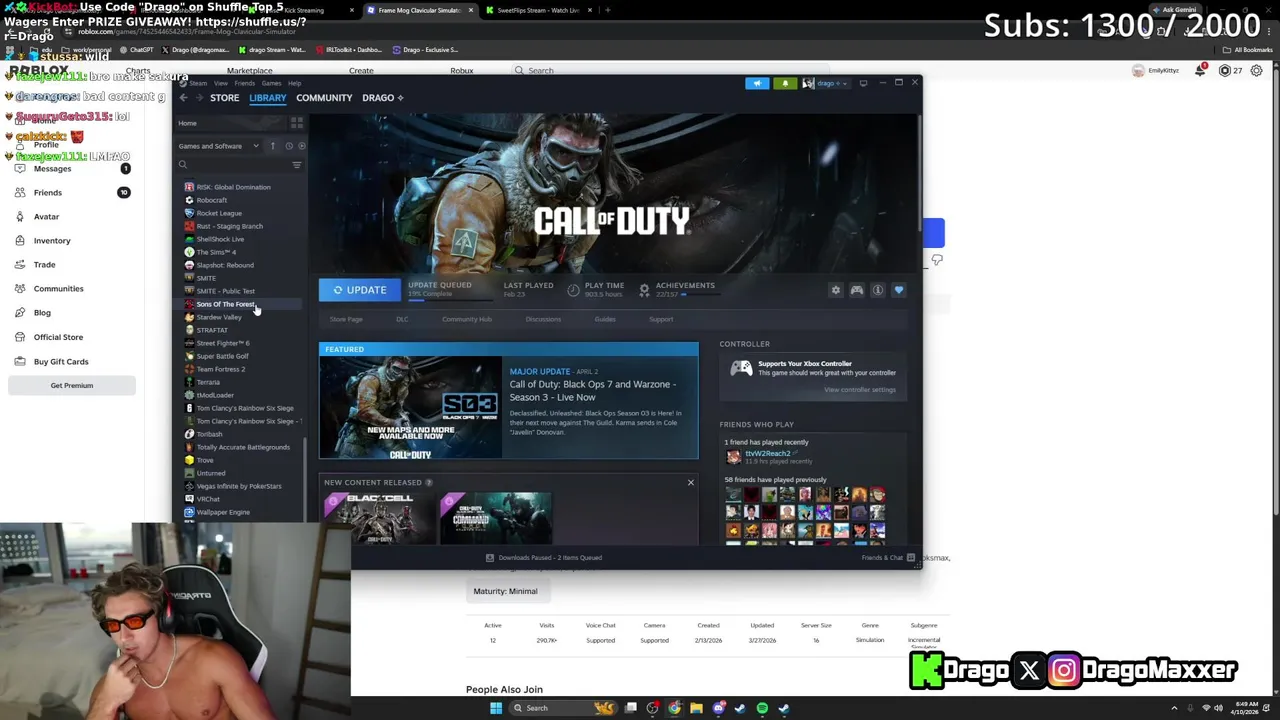The height and width of the screenshot is (720, 1280).
Task: Toggle recent activity clock filter in library
Action: tap(289, 146)
